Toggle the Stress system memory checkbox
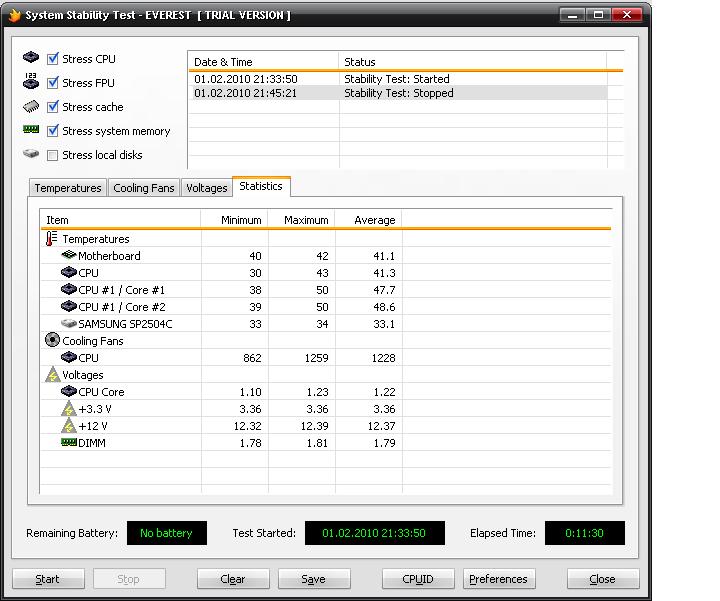This screenshot has width=720, height=601. (x=53, y=131)
